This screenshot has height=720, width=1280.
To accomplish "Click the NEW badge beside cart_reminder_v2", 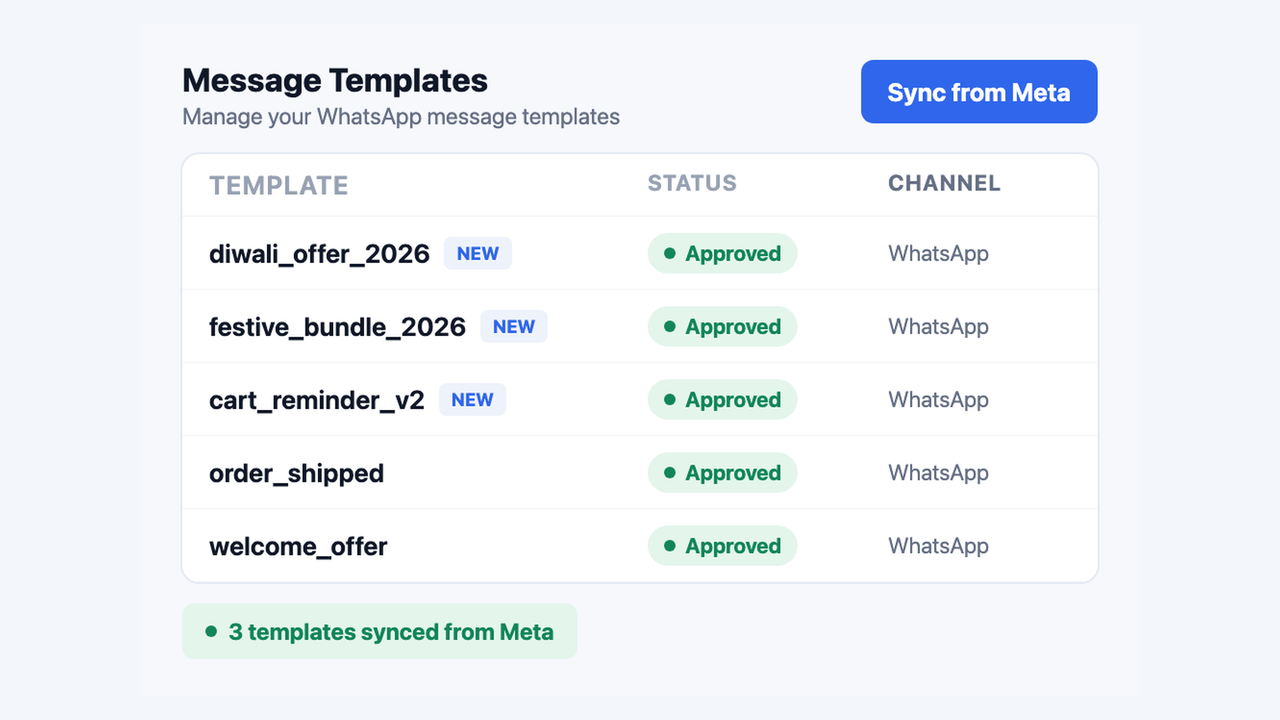I will 472,400.
